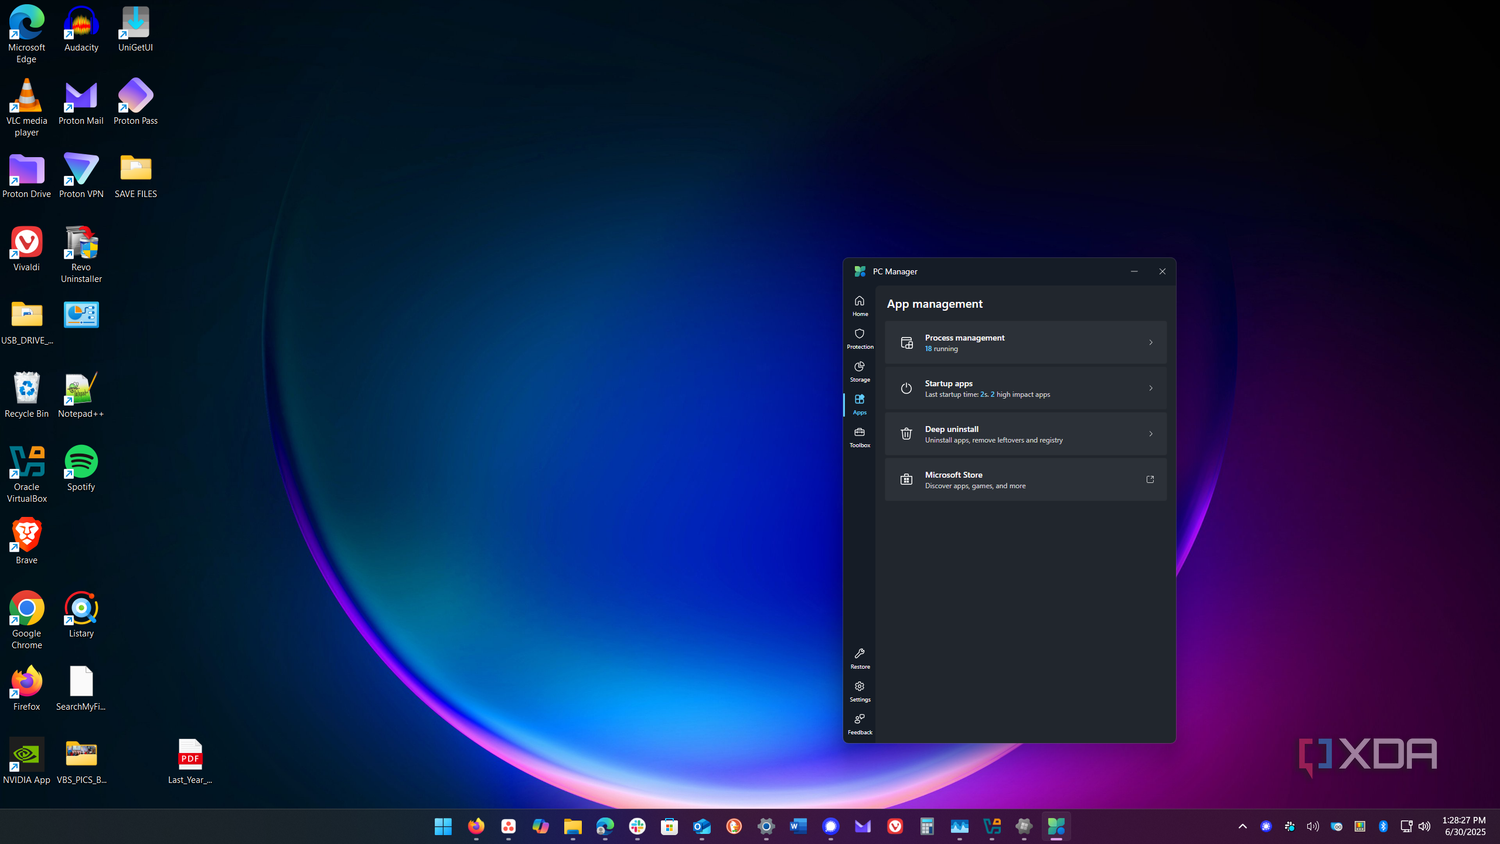1500x844 pixels.
Task: Select Spotify desktop shortcut
Action: coord(81,469)
